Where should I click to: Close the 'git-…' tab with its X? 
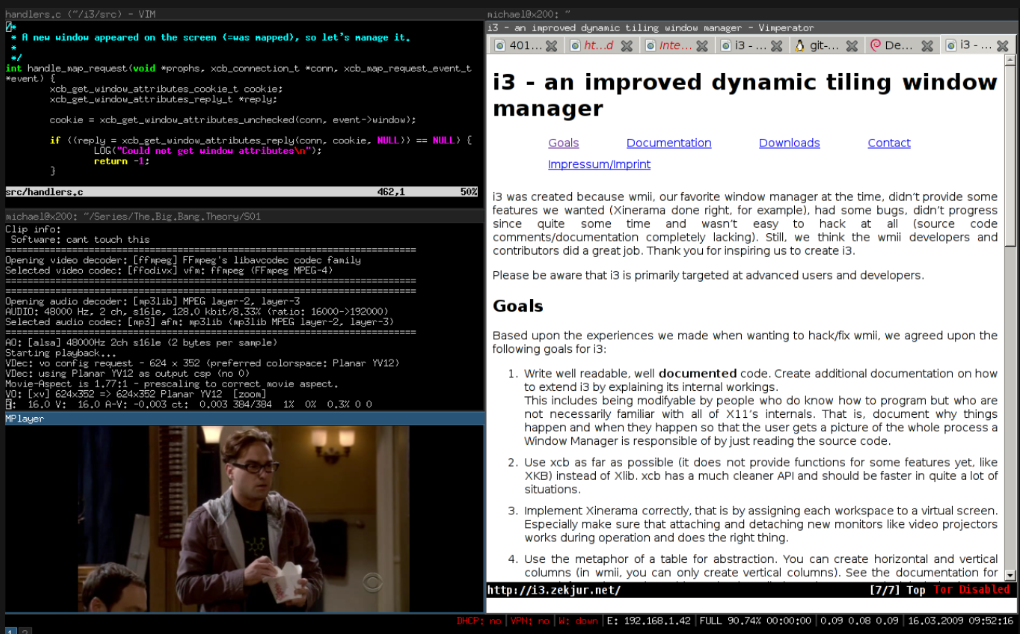coord(852,46)
